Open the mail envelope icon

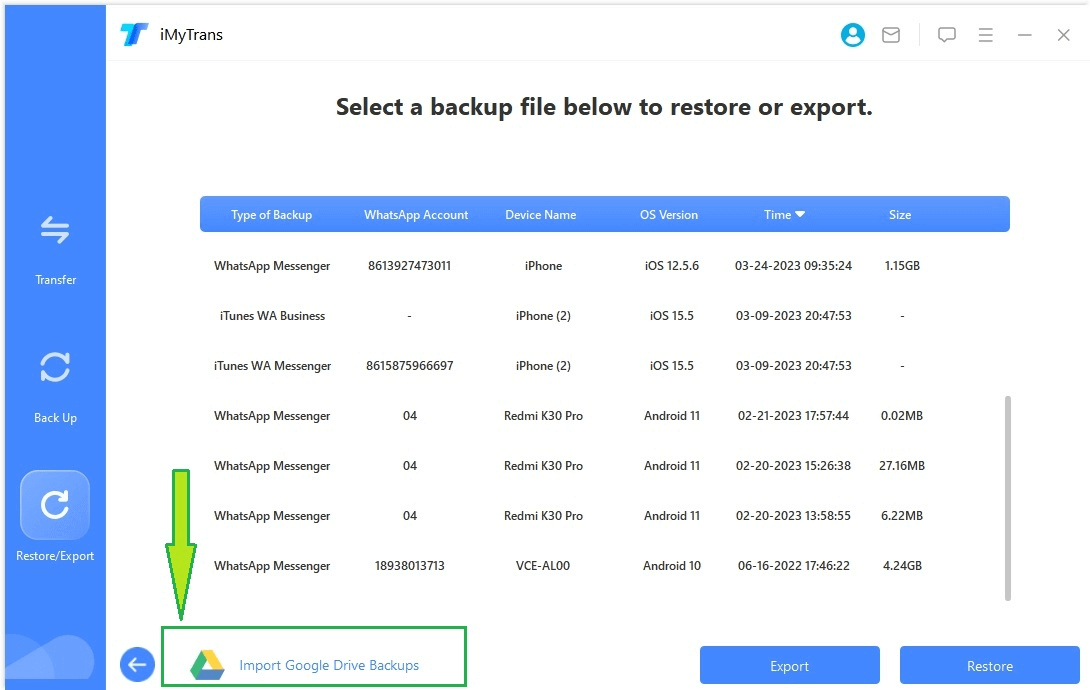tap(890, 35)
